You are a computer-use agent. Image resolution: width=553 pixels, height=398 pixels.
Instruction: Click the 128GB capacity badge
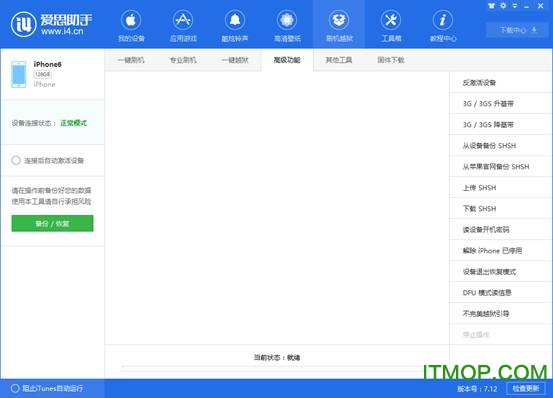coord(43,74)
